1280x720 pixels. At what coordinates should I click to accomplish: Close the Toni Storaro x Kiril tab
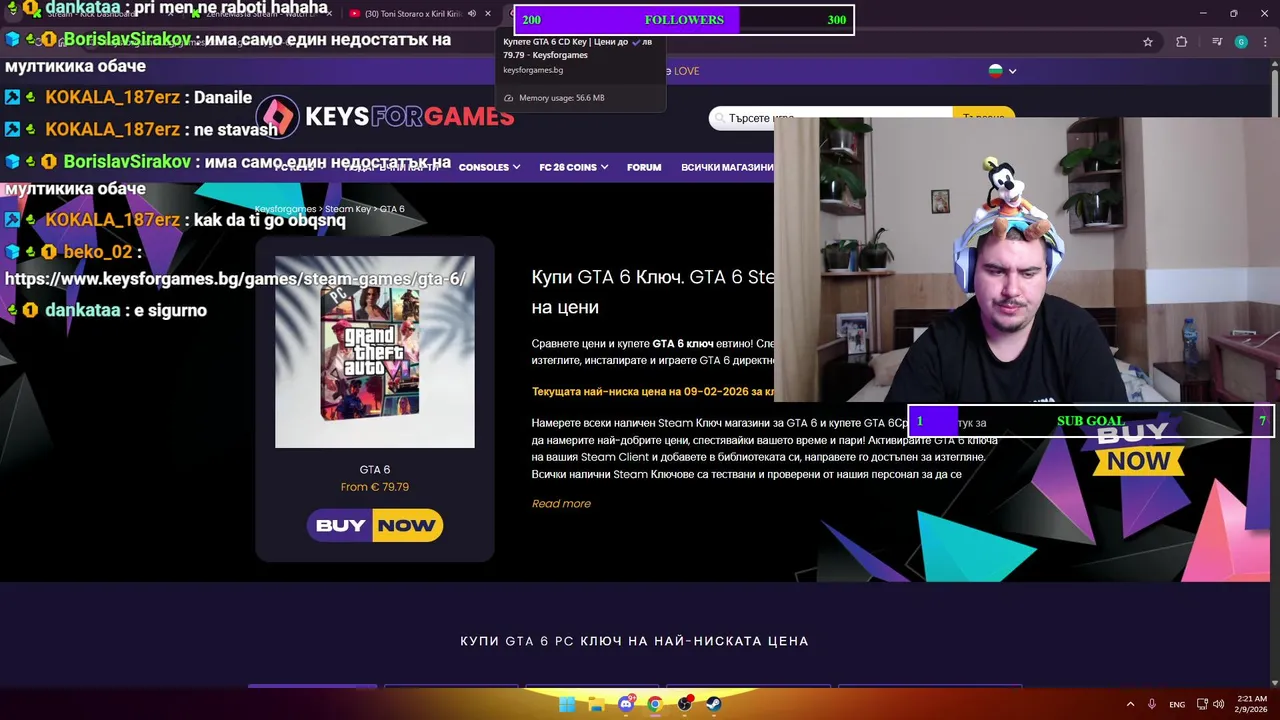point(488,14)
